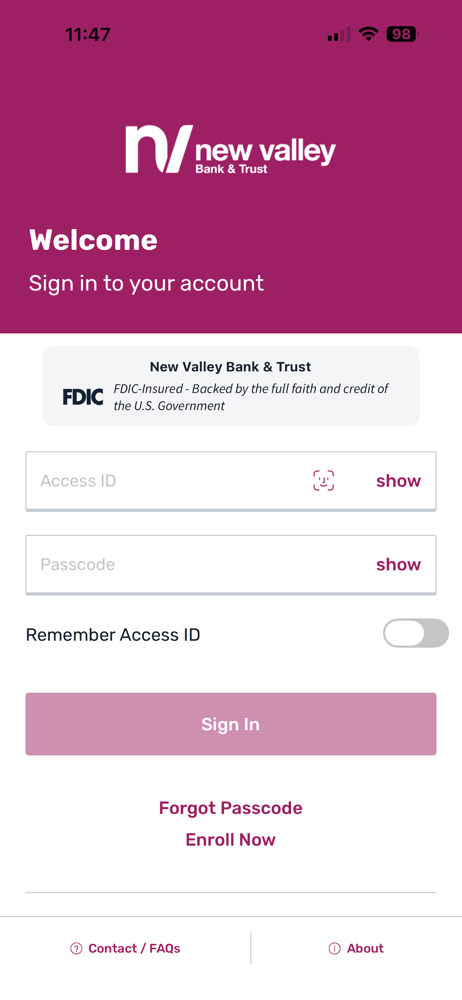Viewport: 462px width, 1000px height.
Task: Tap the FDIC-Insured notice banner text
Action: click(x=251, y=397)
